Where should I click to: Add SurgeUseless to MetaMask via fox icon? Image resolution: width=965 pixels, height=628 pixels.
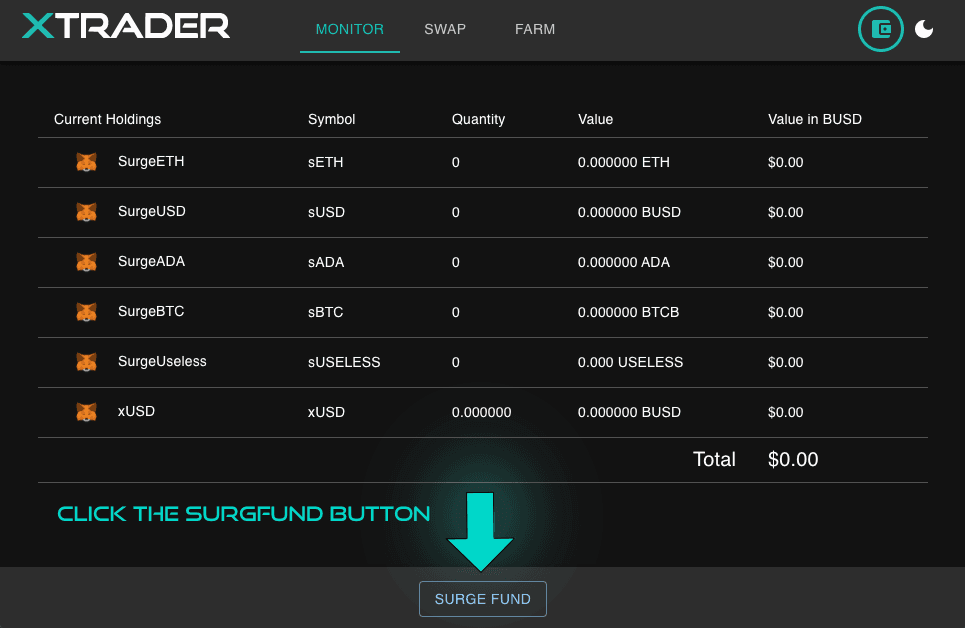[x=86, y=361]
